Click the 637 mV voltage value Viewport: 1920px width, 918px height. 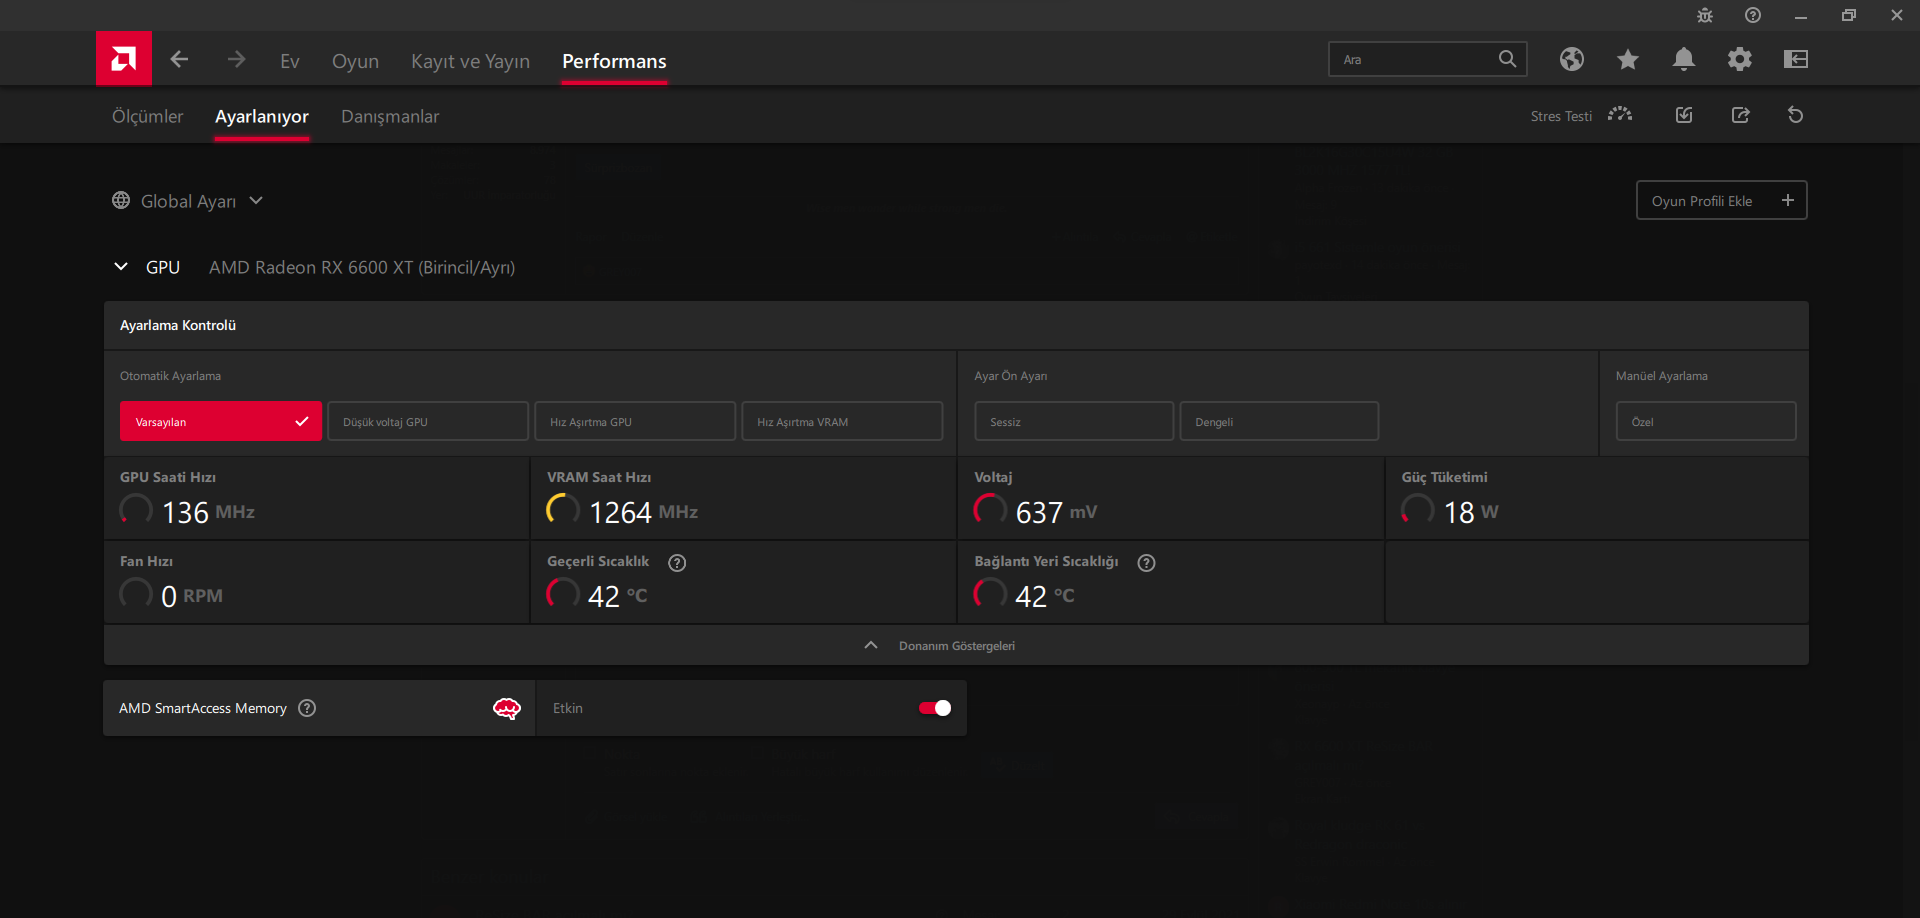[x=1056, y=512]
